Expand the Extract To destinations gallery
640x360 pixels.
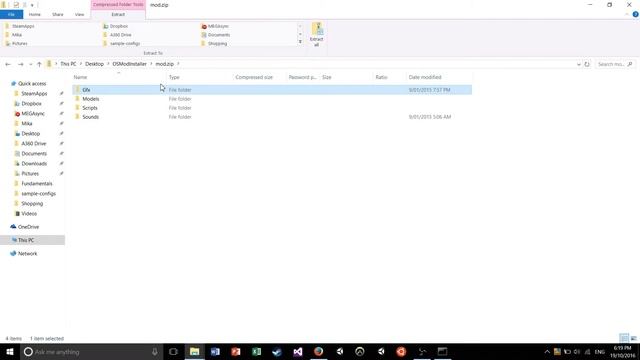click(300, 42)
